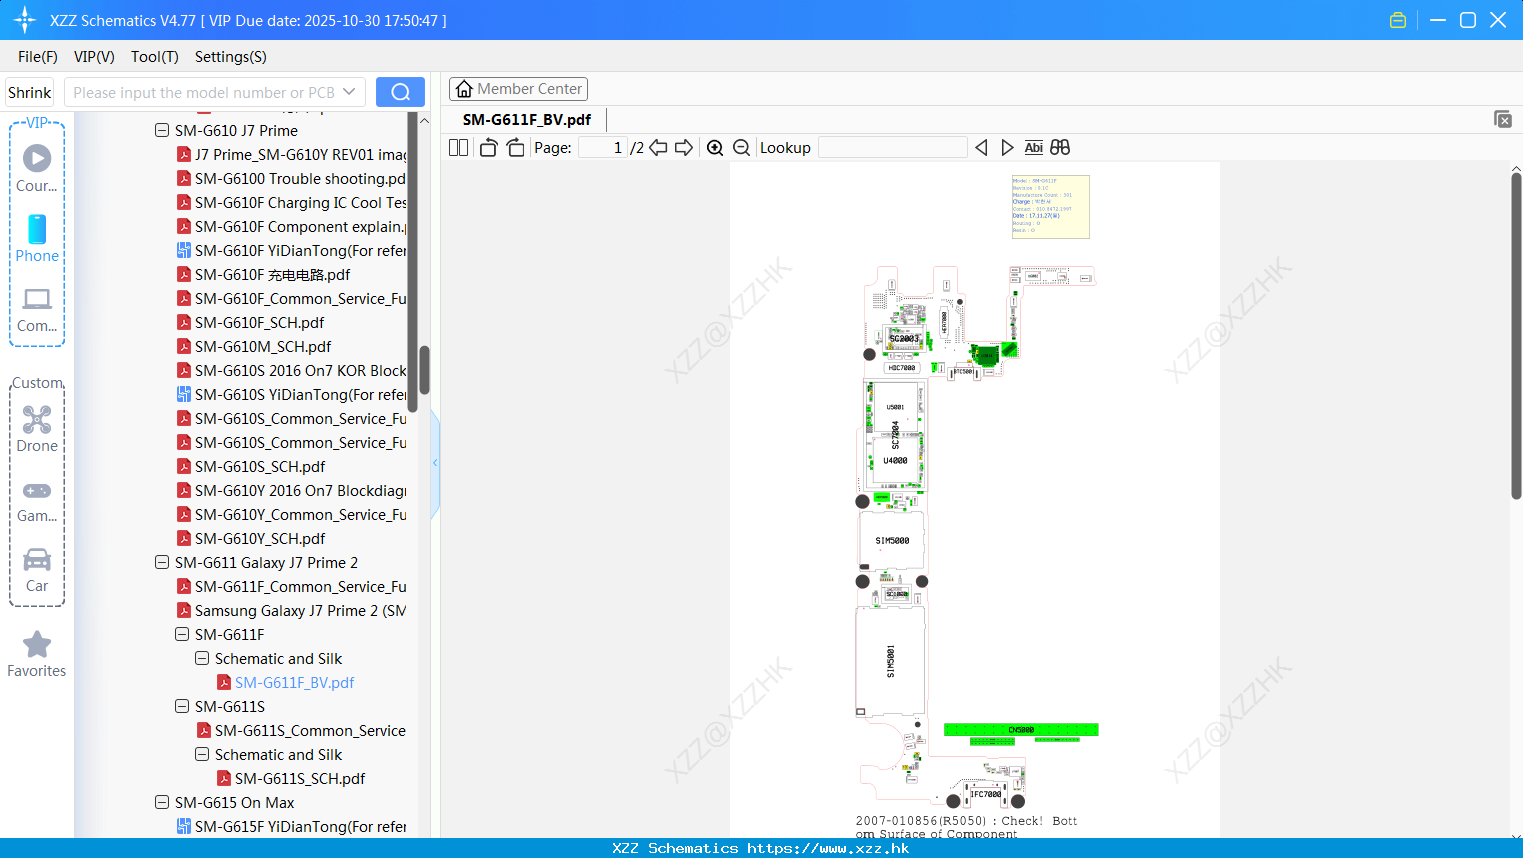Open SM-G610F Component explain file
The height and width of the screenshot is (858, 1523).
291,227
